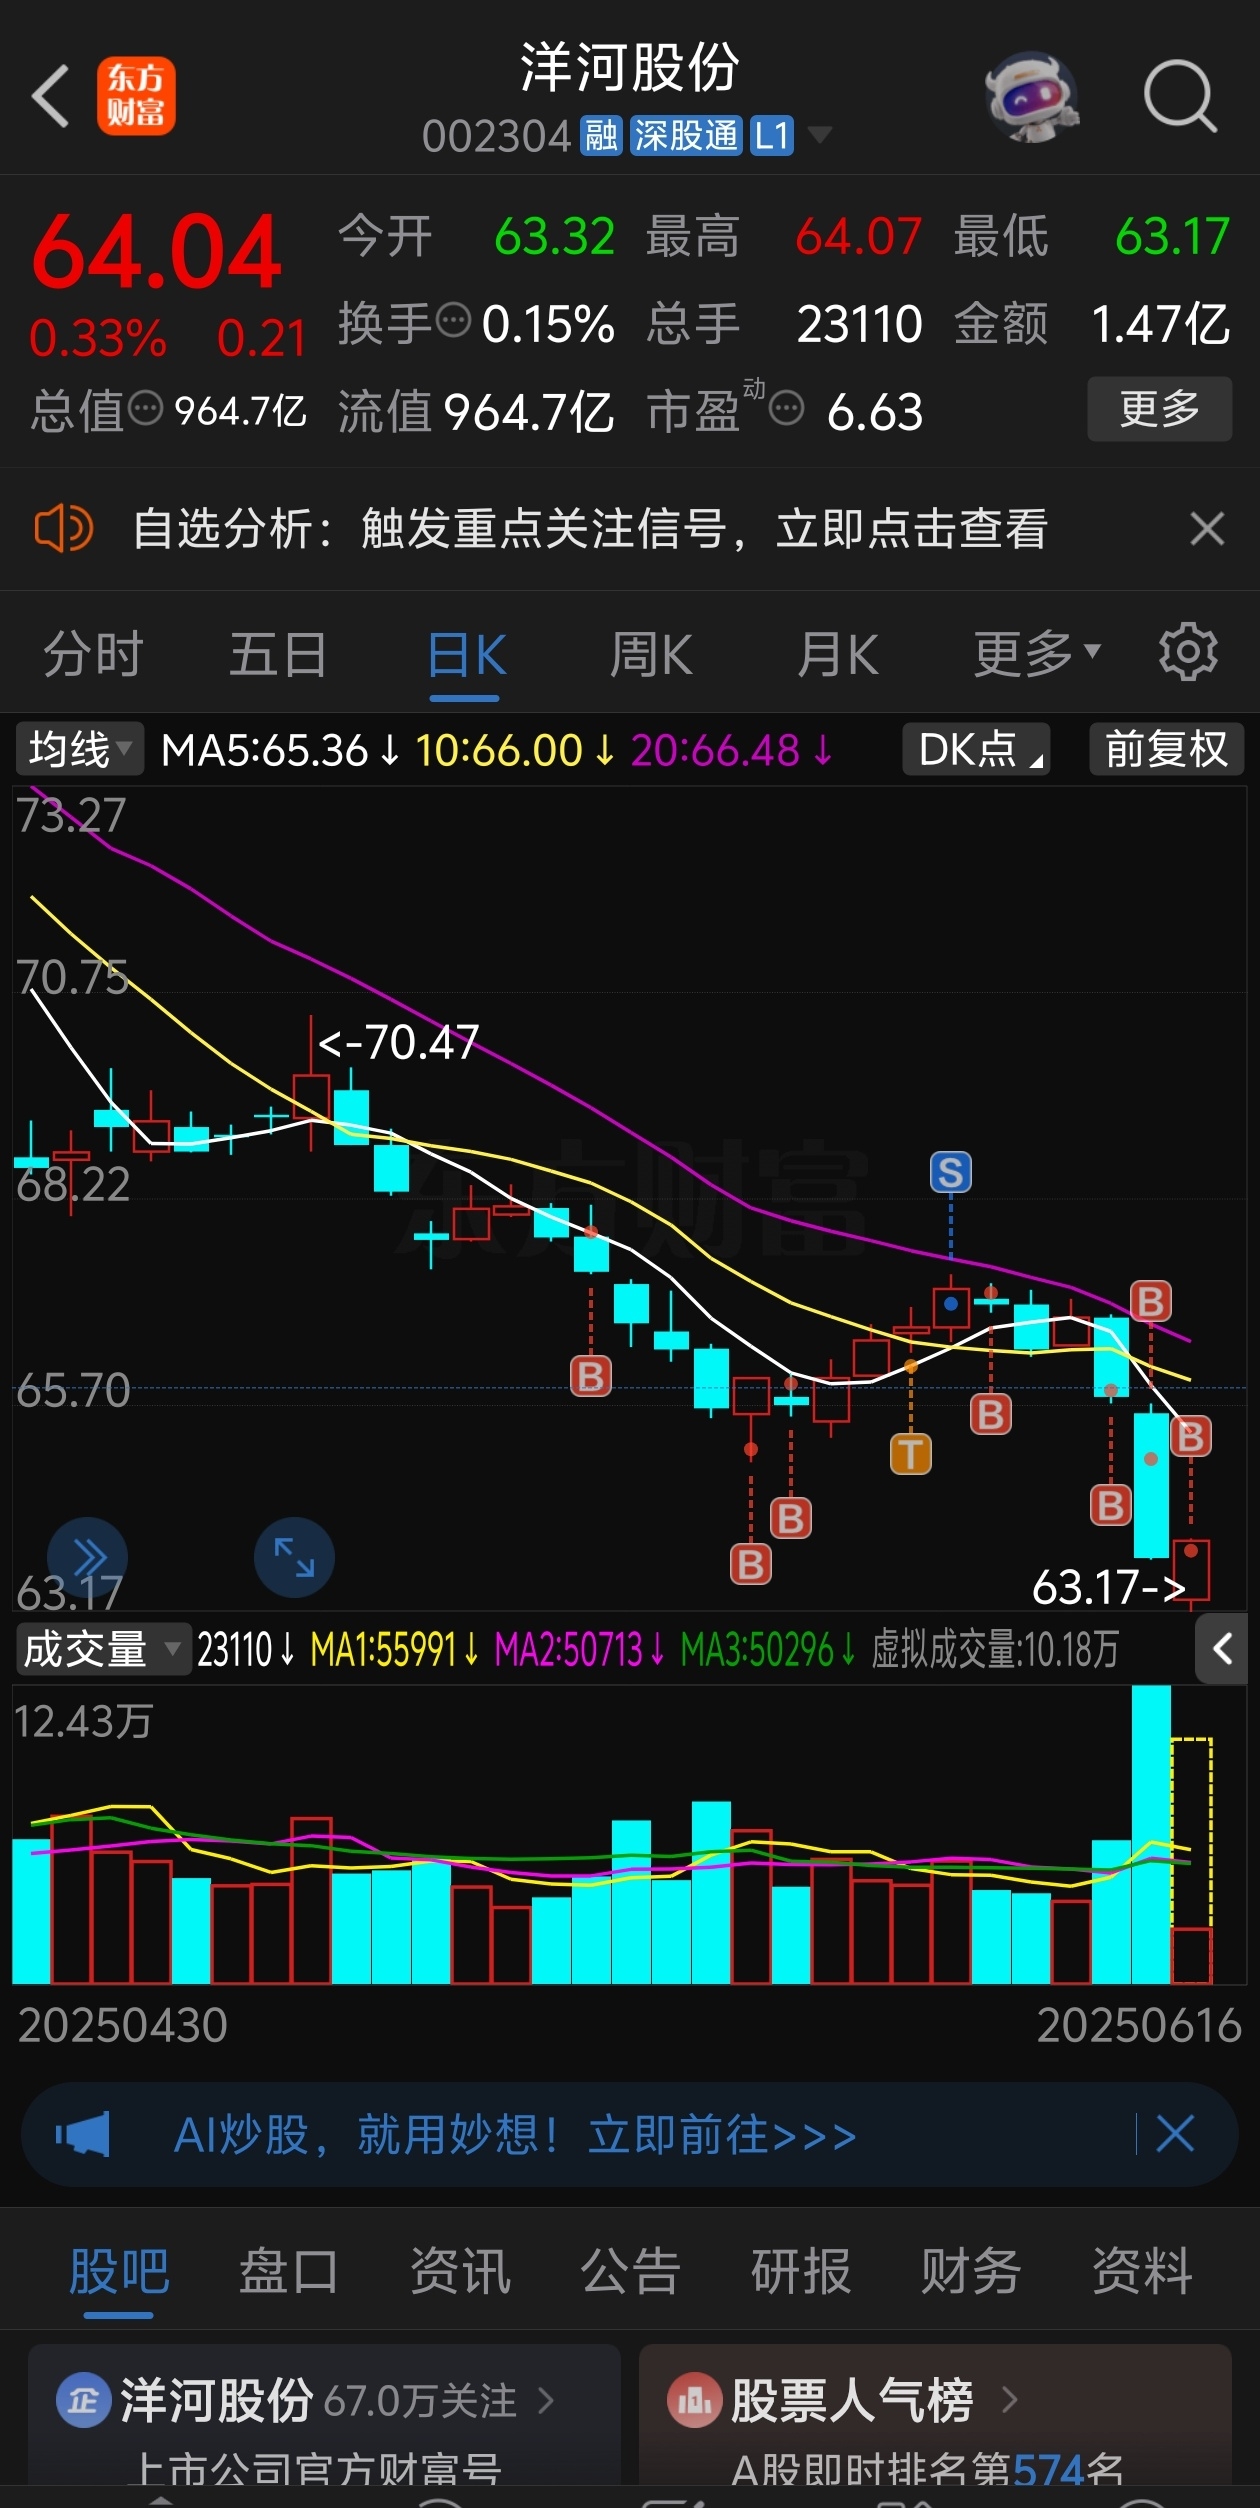The height and width of the screenshot is (2508, 1260).
Task: Open the 均线 indicator dropdown
Action: pyautogui.click(x=80, y=749)
